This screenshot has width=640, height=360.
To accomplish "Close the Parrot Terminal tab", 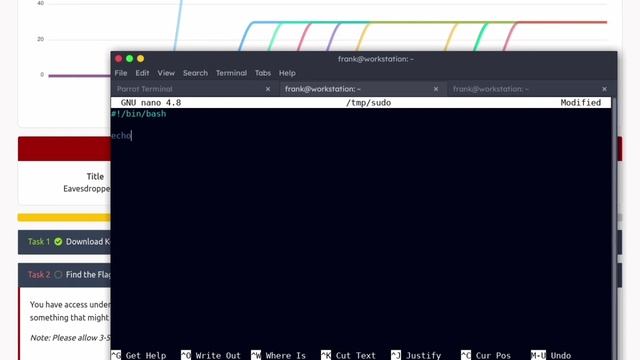I will [268, 89].
